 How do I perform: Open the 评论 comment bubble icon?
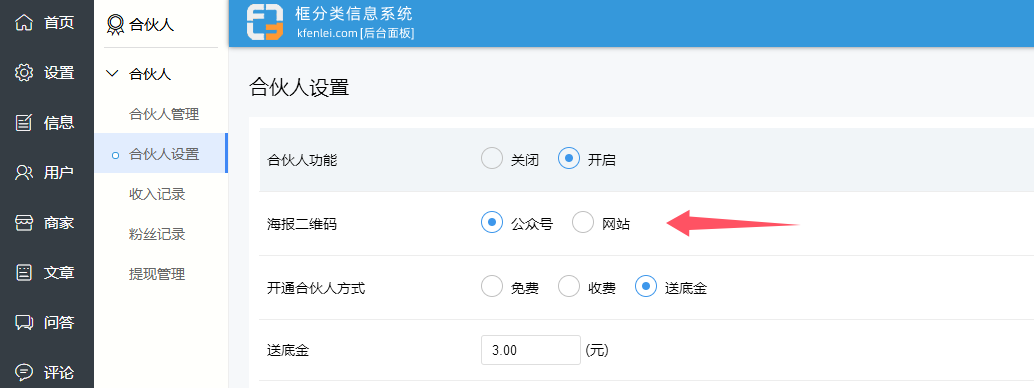pos(24,373)
